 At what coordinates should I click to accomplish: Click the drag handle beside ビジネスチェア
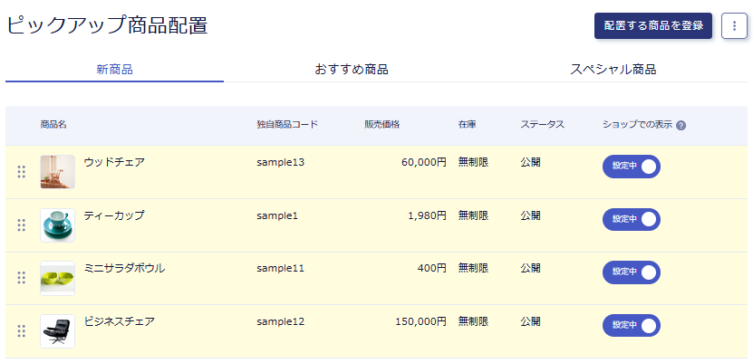pyautogui.click(x=21, y=331)
